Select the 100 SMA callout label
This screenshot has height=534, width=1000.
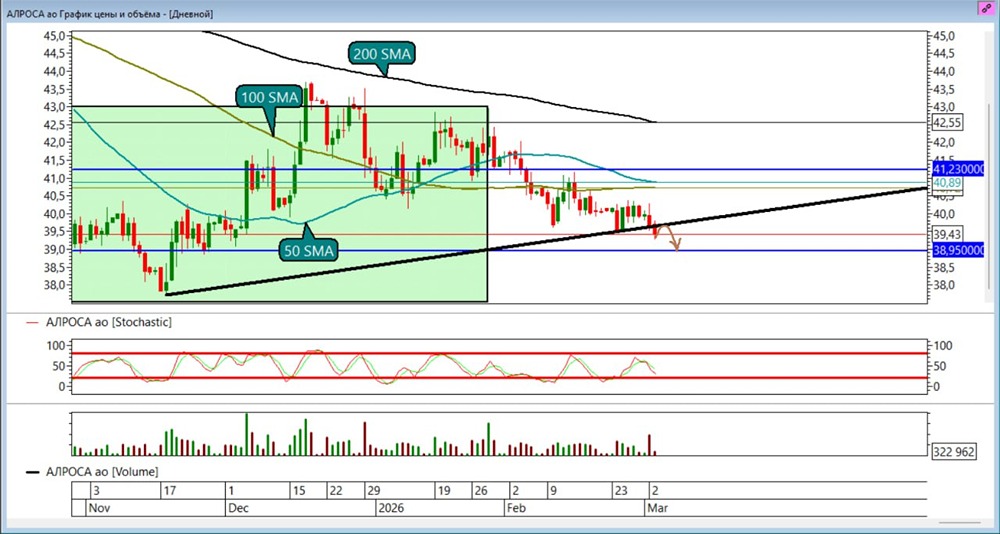[268, 98]
